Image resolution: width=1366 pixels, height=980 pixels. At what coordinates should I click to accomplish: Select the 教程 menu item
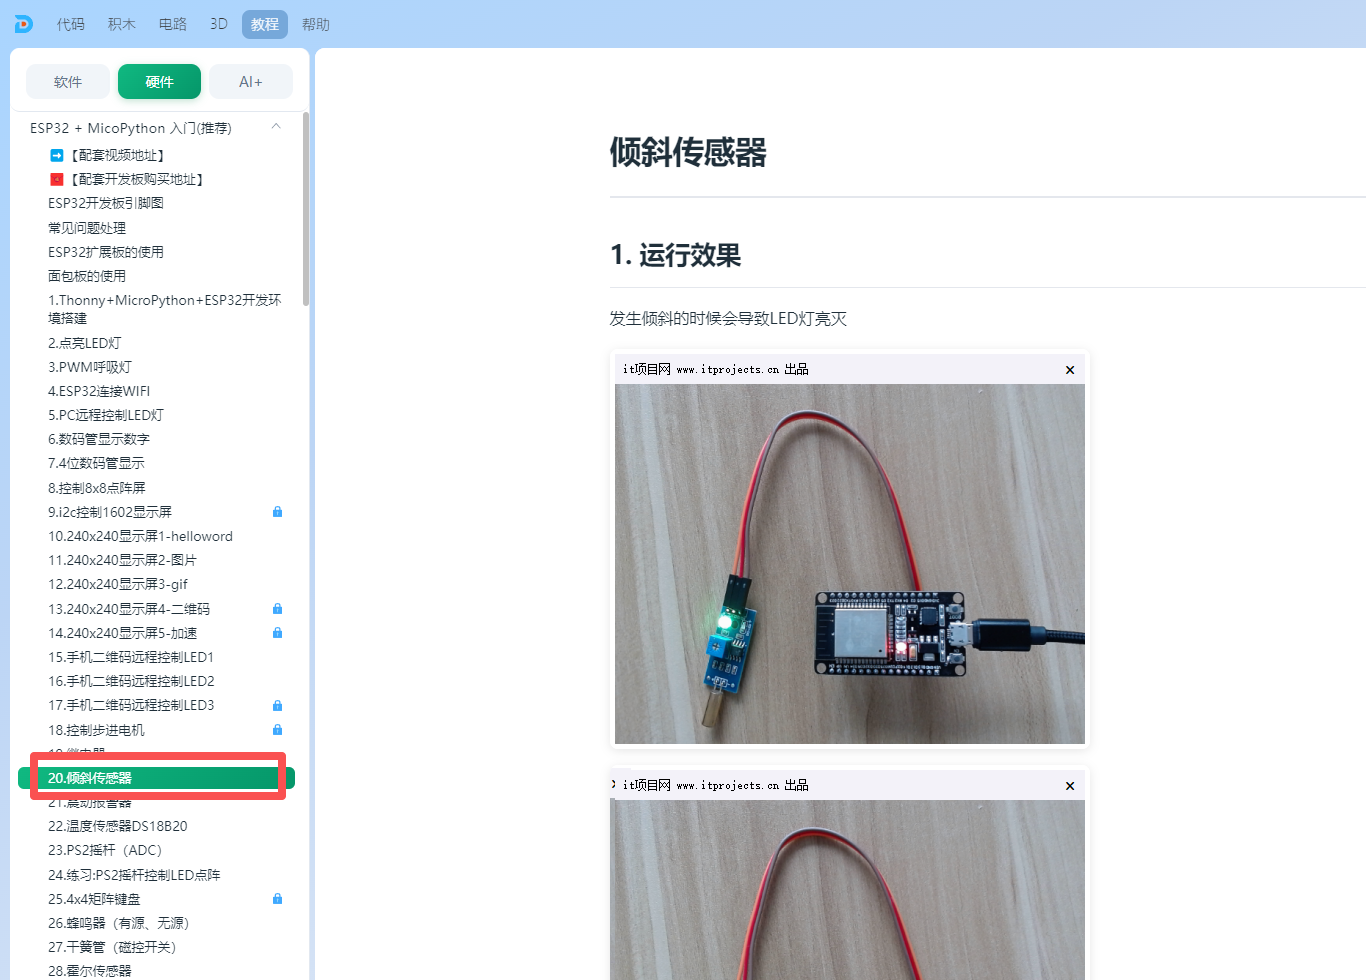pyautogui.click(x=265, y=24)
